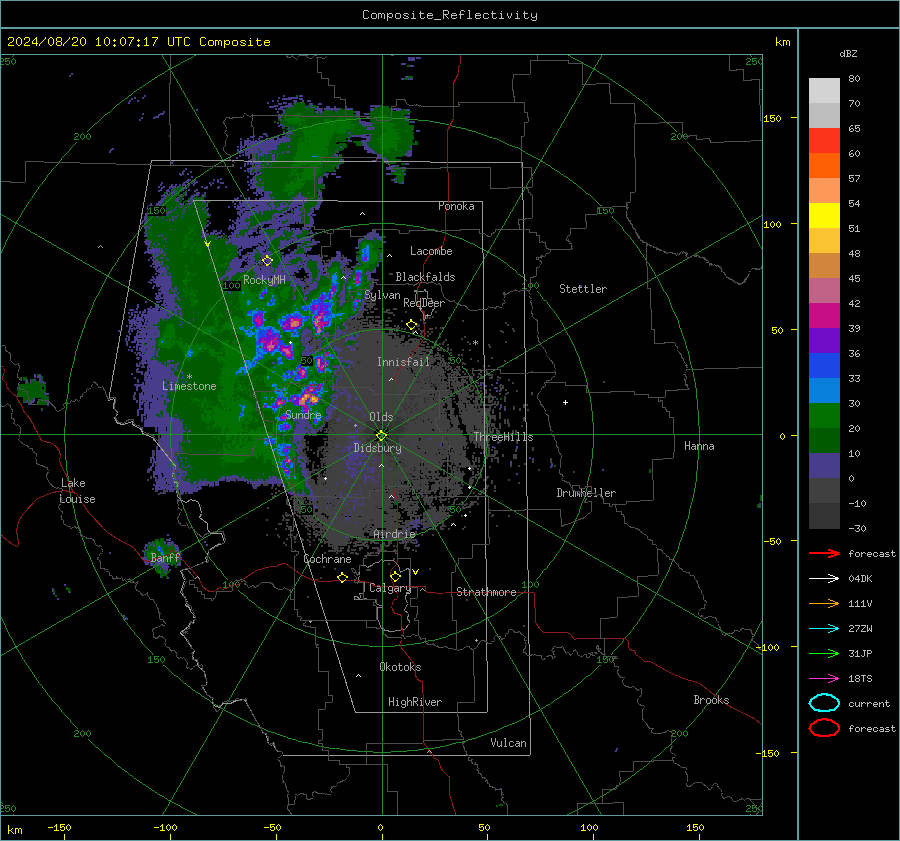Click the Stettler label
This screenshot has height=841, width=900.
coord(583,289)
